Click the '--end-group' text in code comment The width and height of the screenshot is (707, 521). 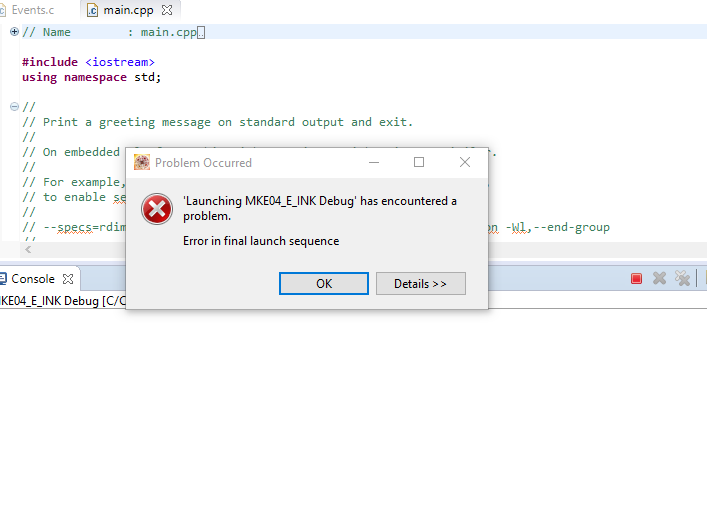[572, 227]
